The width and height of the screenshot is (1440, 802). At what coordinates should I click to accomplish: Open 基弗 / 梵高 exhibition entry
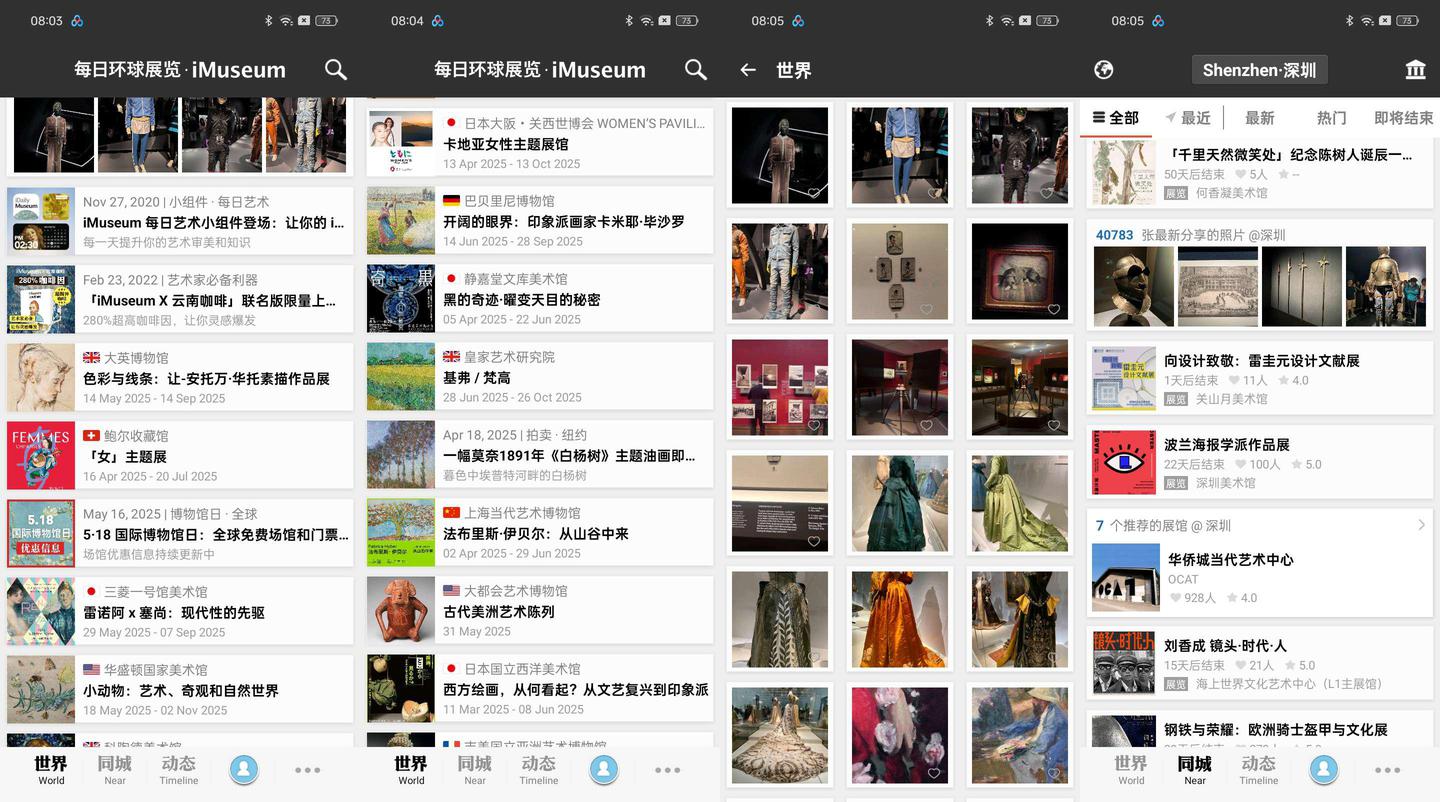pyautogui.click(x=540, y=377)
